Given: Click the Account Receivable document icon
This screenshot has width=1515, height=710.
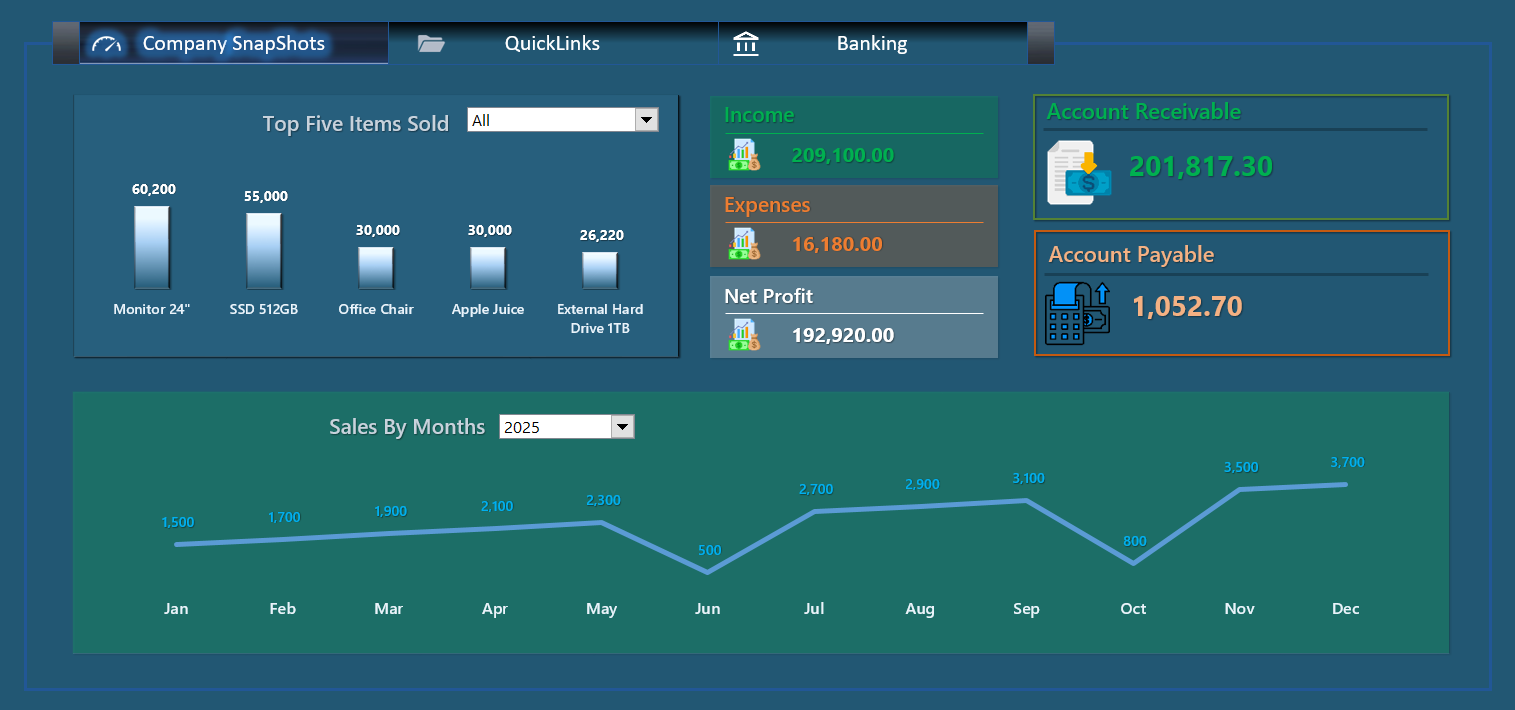Looking at the screenshot, I should (x=1078, y=172).
